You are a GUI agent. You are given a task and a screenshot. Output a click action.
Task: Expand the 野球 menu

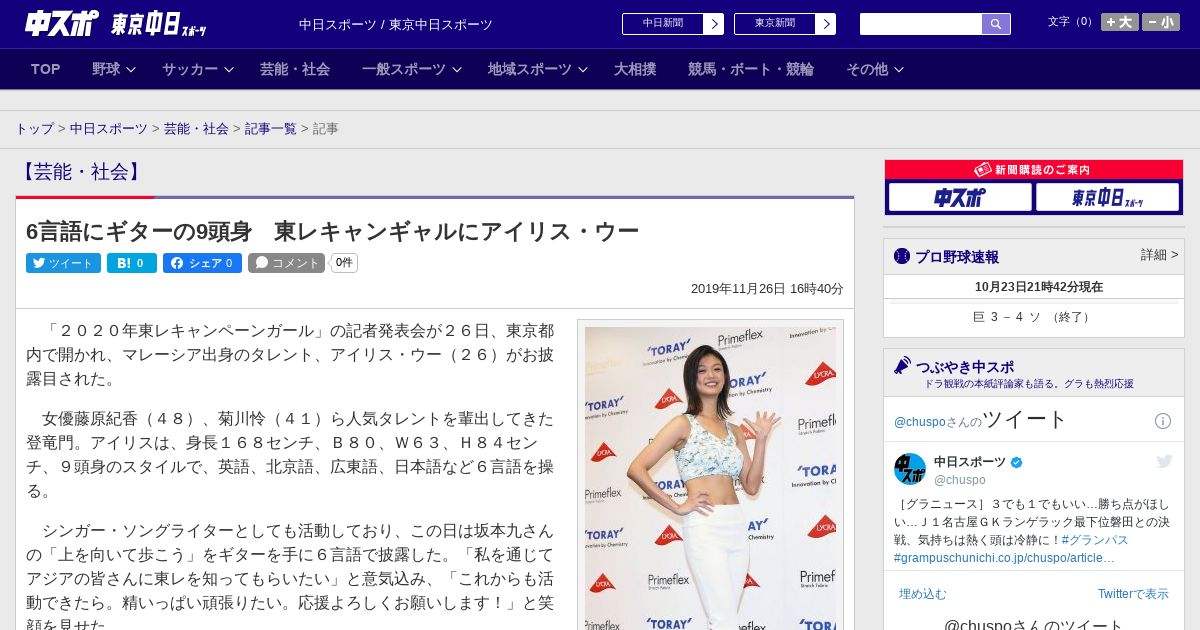tap(113, 69)
